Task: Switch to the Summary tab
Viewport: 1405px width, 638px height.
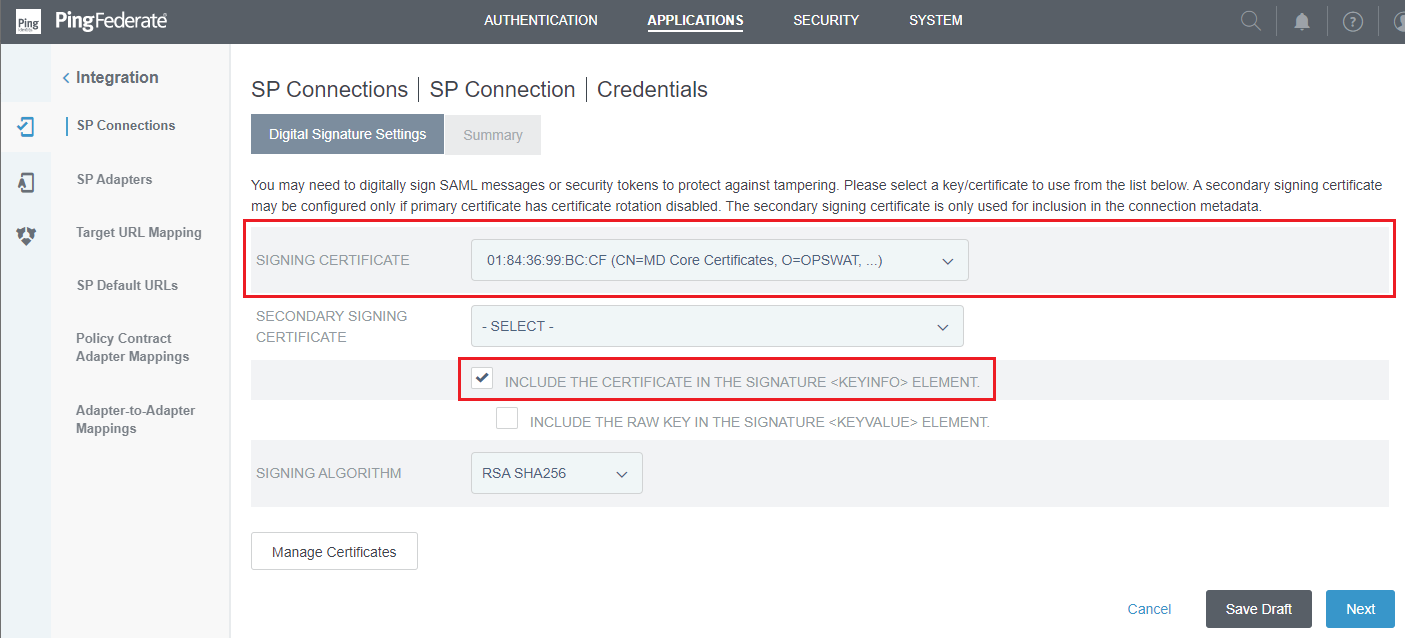Action: point(493,135)
